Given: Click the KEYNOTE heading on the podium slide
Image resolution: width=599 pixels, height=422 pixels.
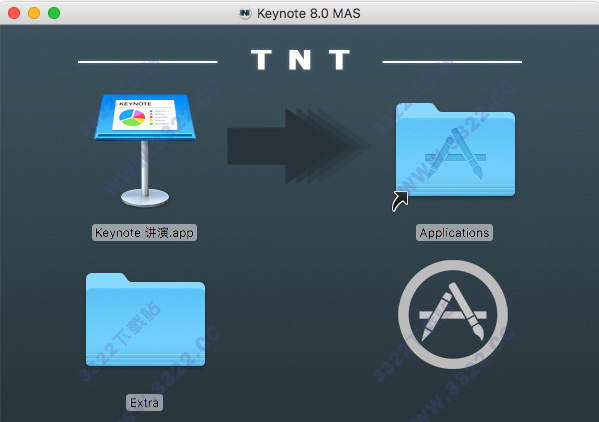Looking at the screenshot, I should 135,104.
